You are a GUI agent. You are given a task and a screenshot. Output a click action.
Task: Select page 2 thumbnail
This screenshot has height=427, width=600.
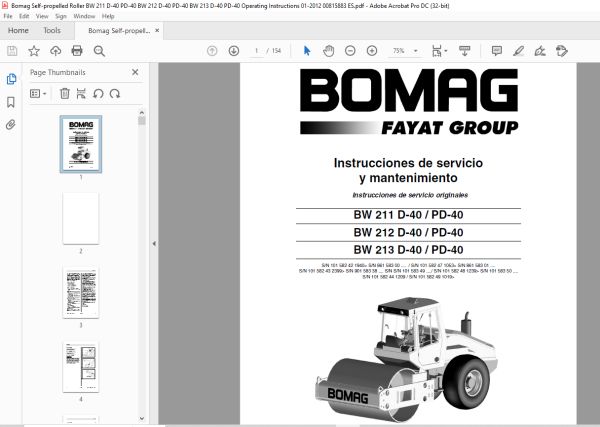(x=81, y=218)
